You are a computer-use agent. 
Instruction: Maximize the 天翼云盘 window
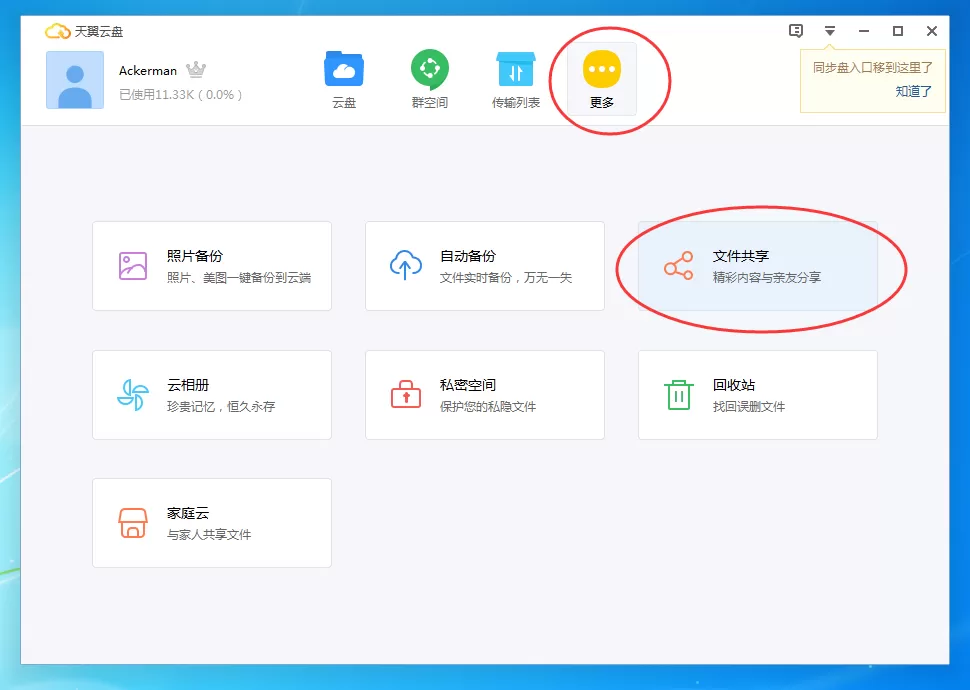coord(898,31)
